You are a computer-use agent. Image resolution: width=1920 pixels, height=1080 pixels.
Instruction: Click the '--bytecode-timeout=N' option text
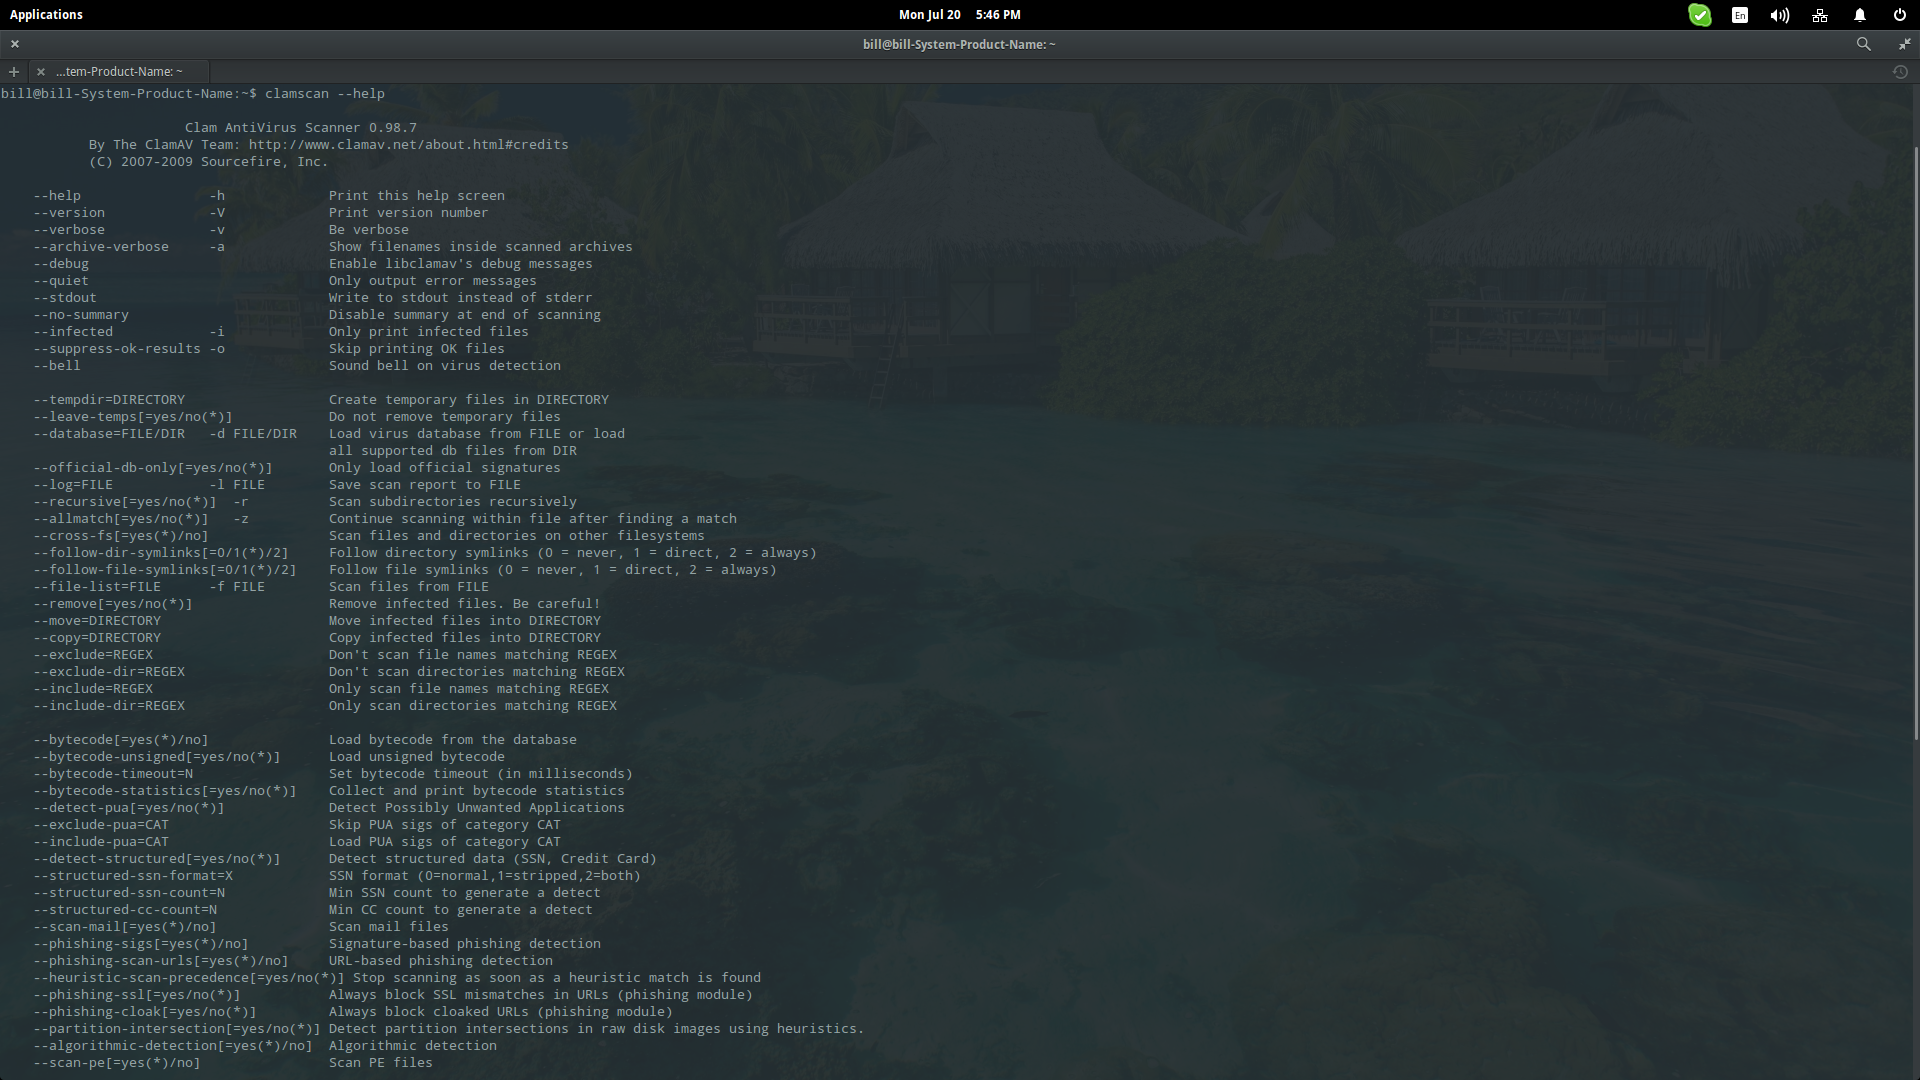coord(113,774)
